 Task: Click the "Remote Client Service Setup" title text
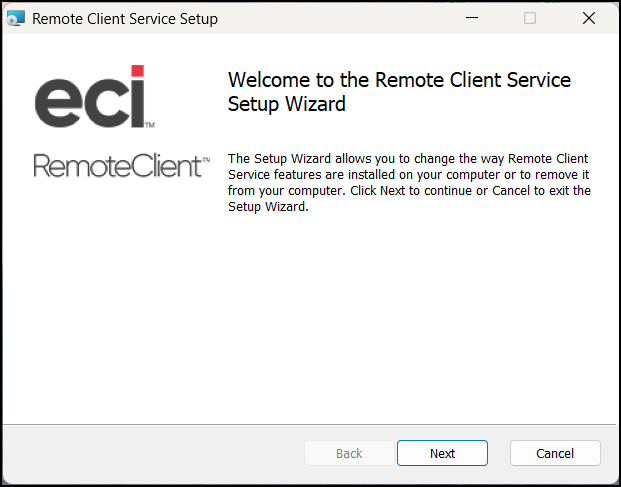coord(125,19)
